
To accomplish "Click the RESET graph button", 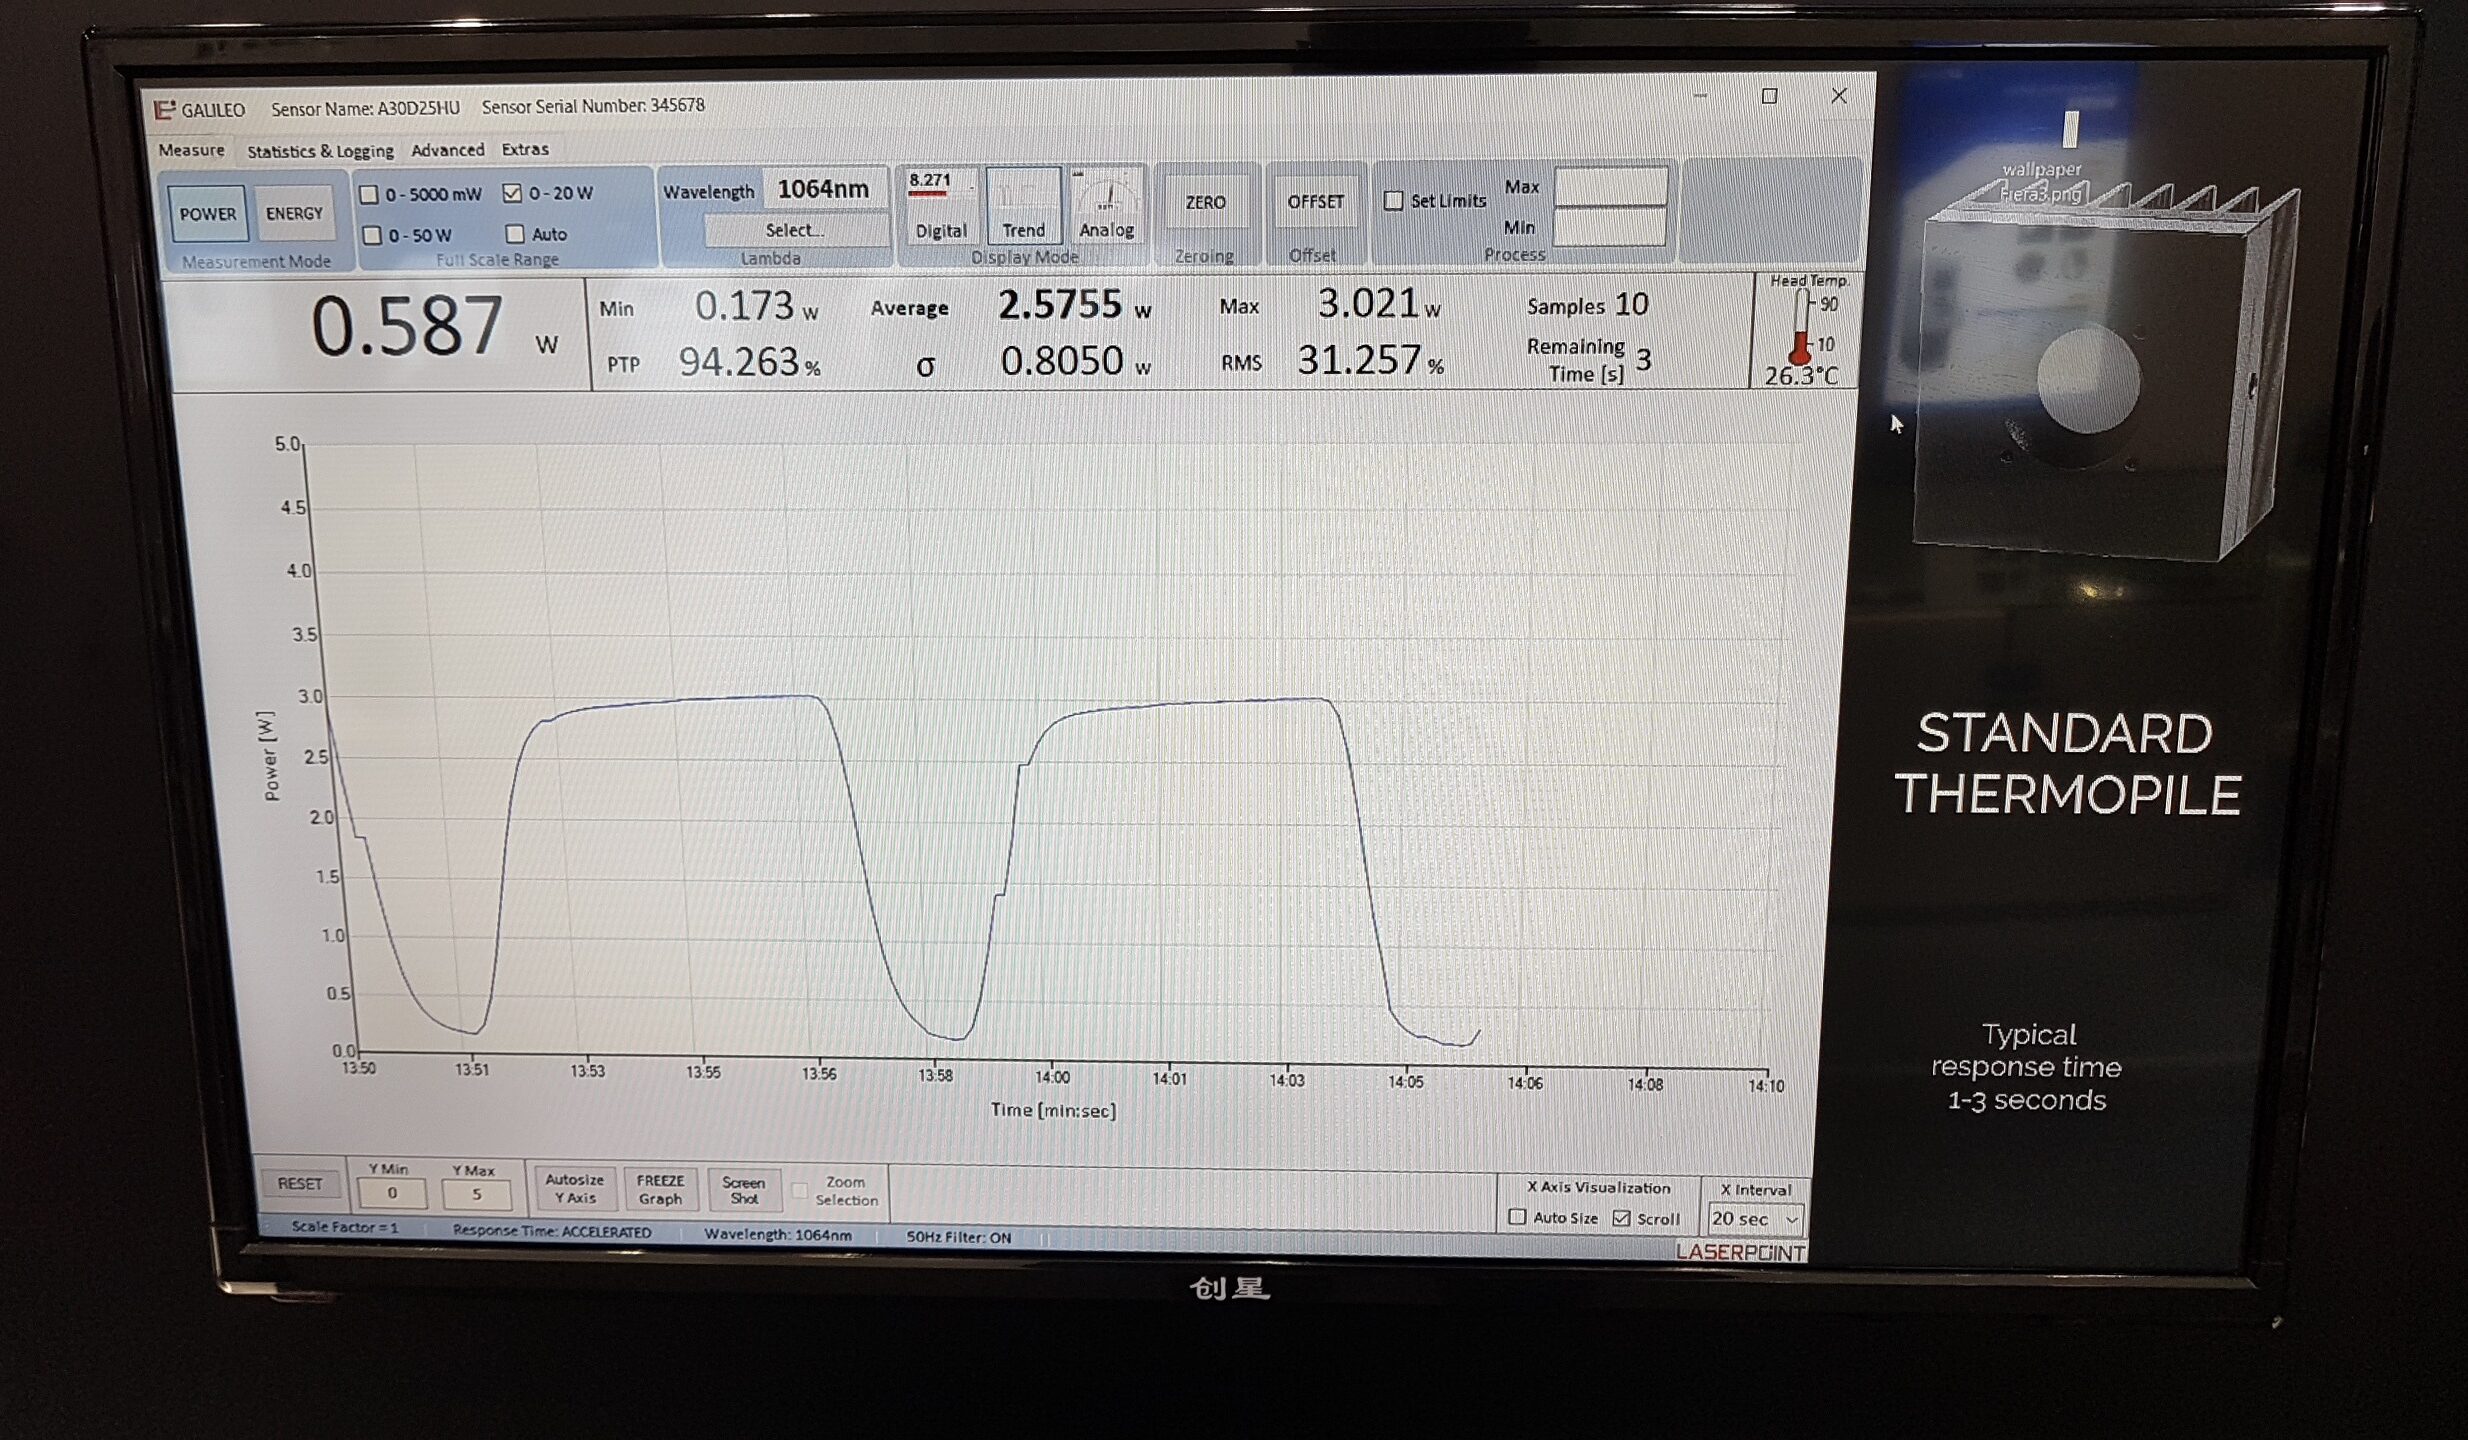I will (300, 1184).
